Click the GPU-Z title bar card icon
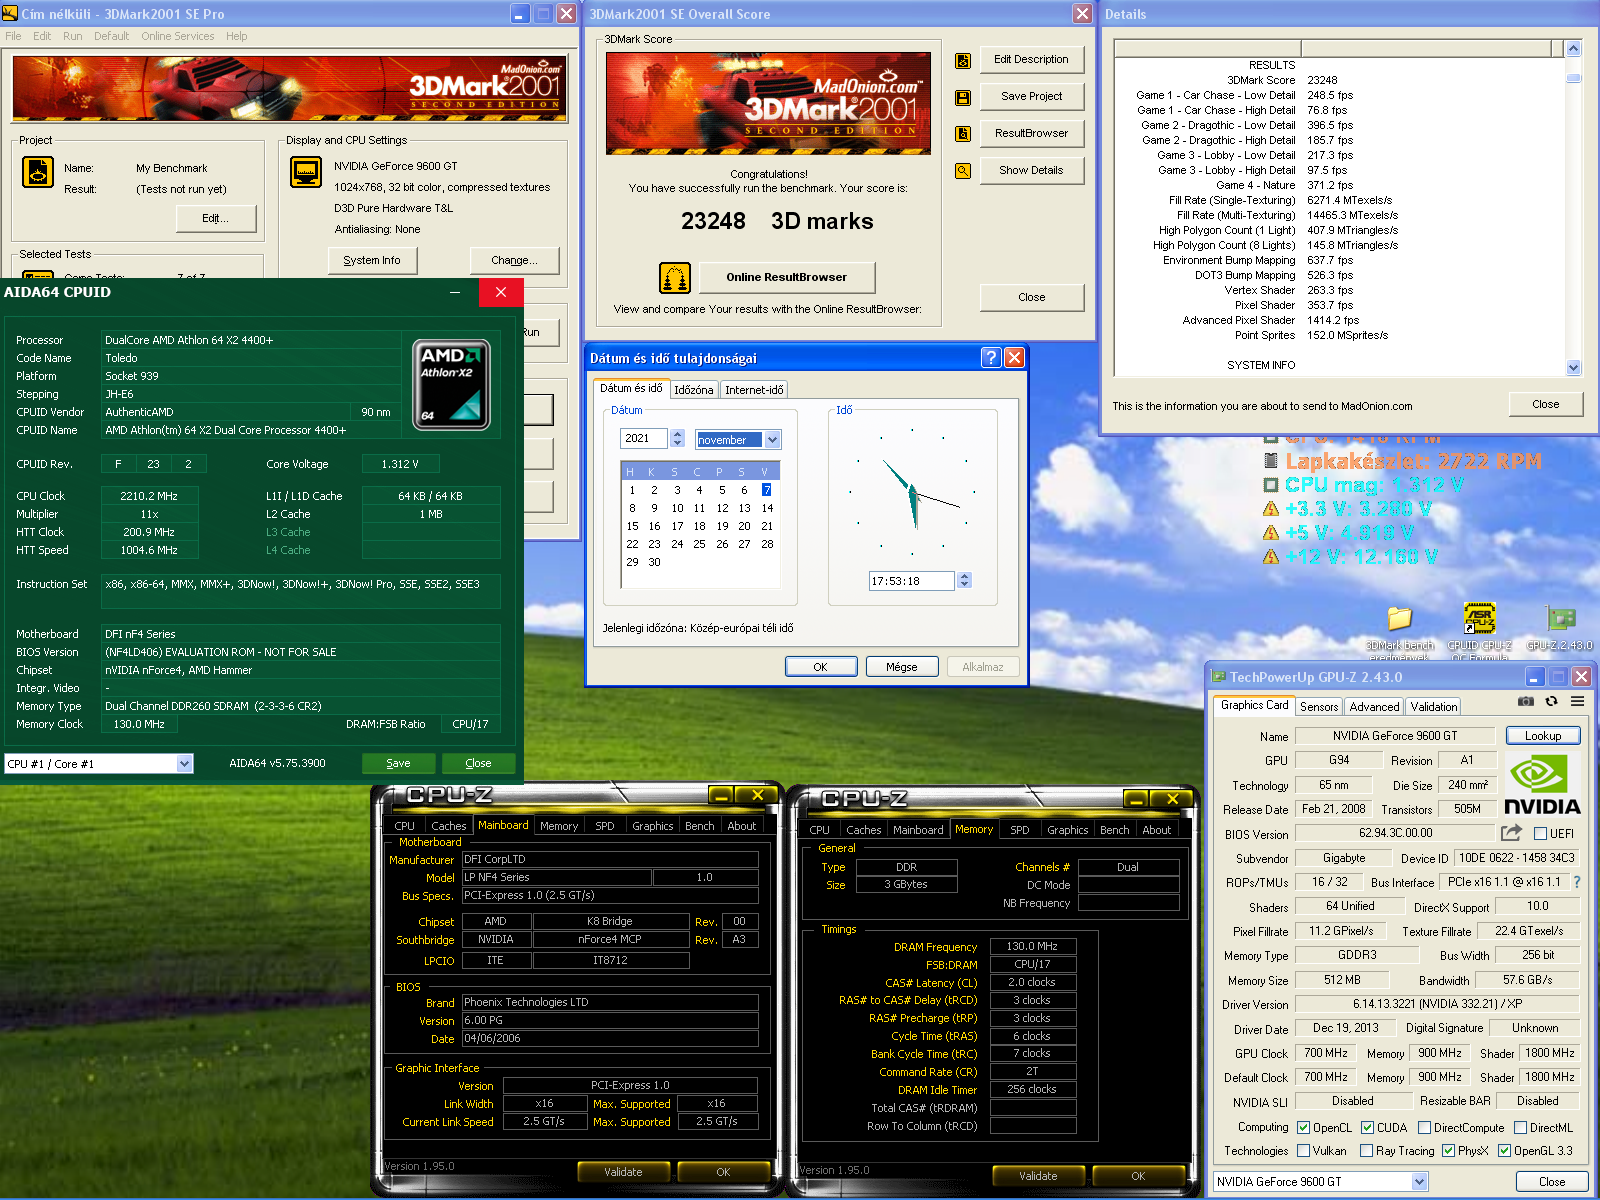This screenshot has height=1200, width=1600. point(1219,677)
